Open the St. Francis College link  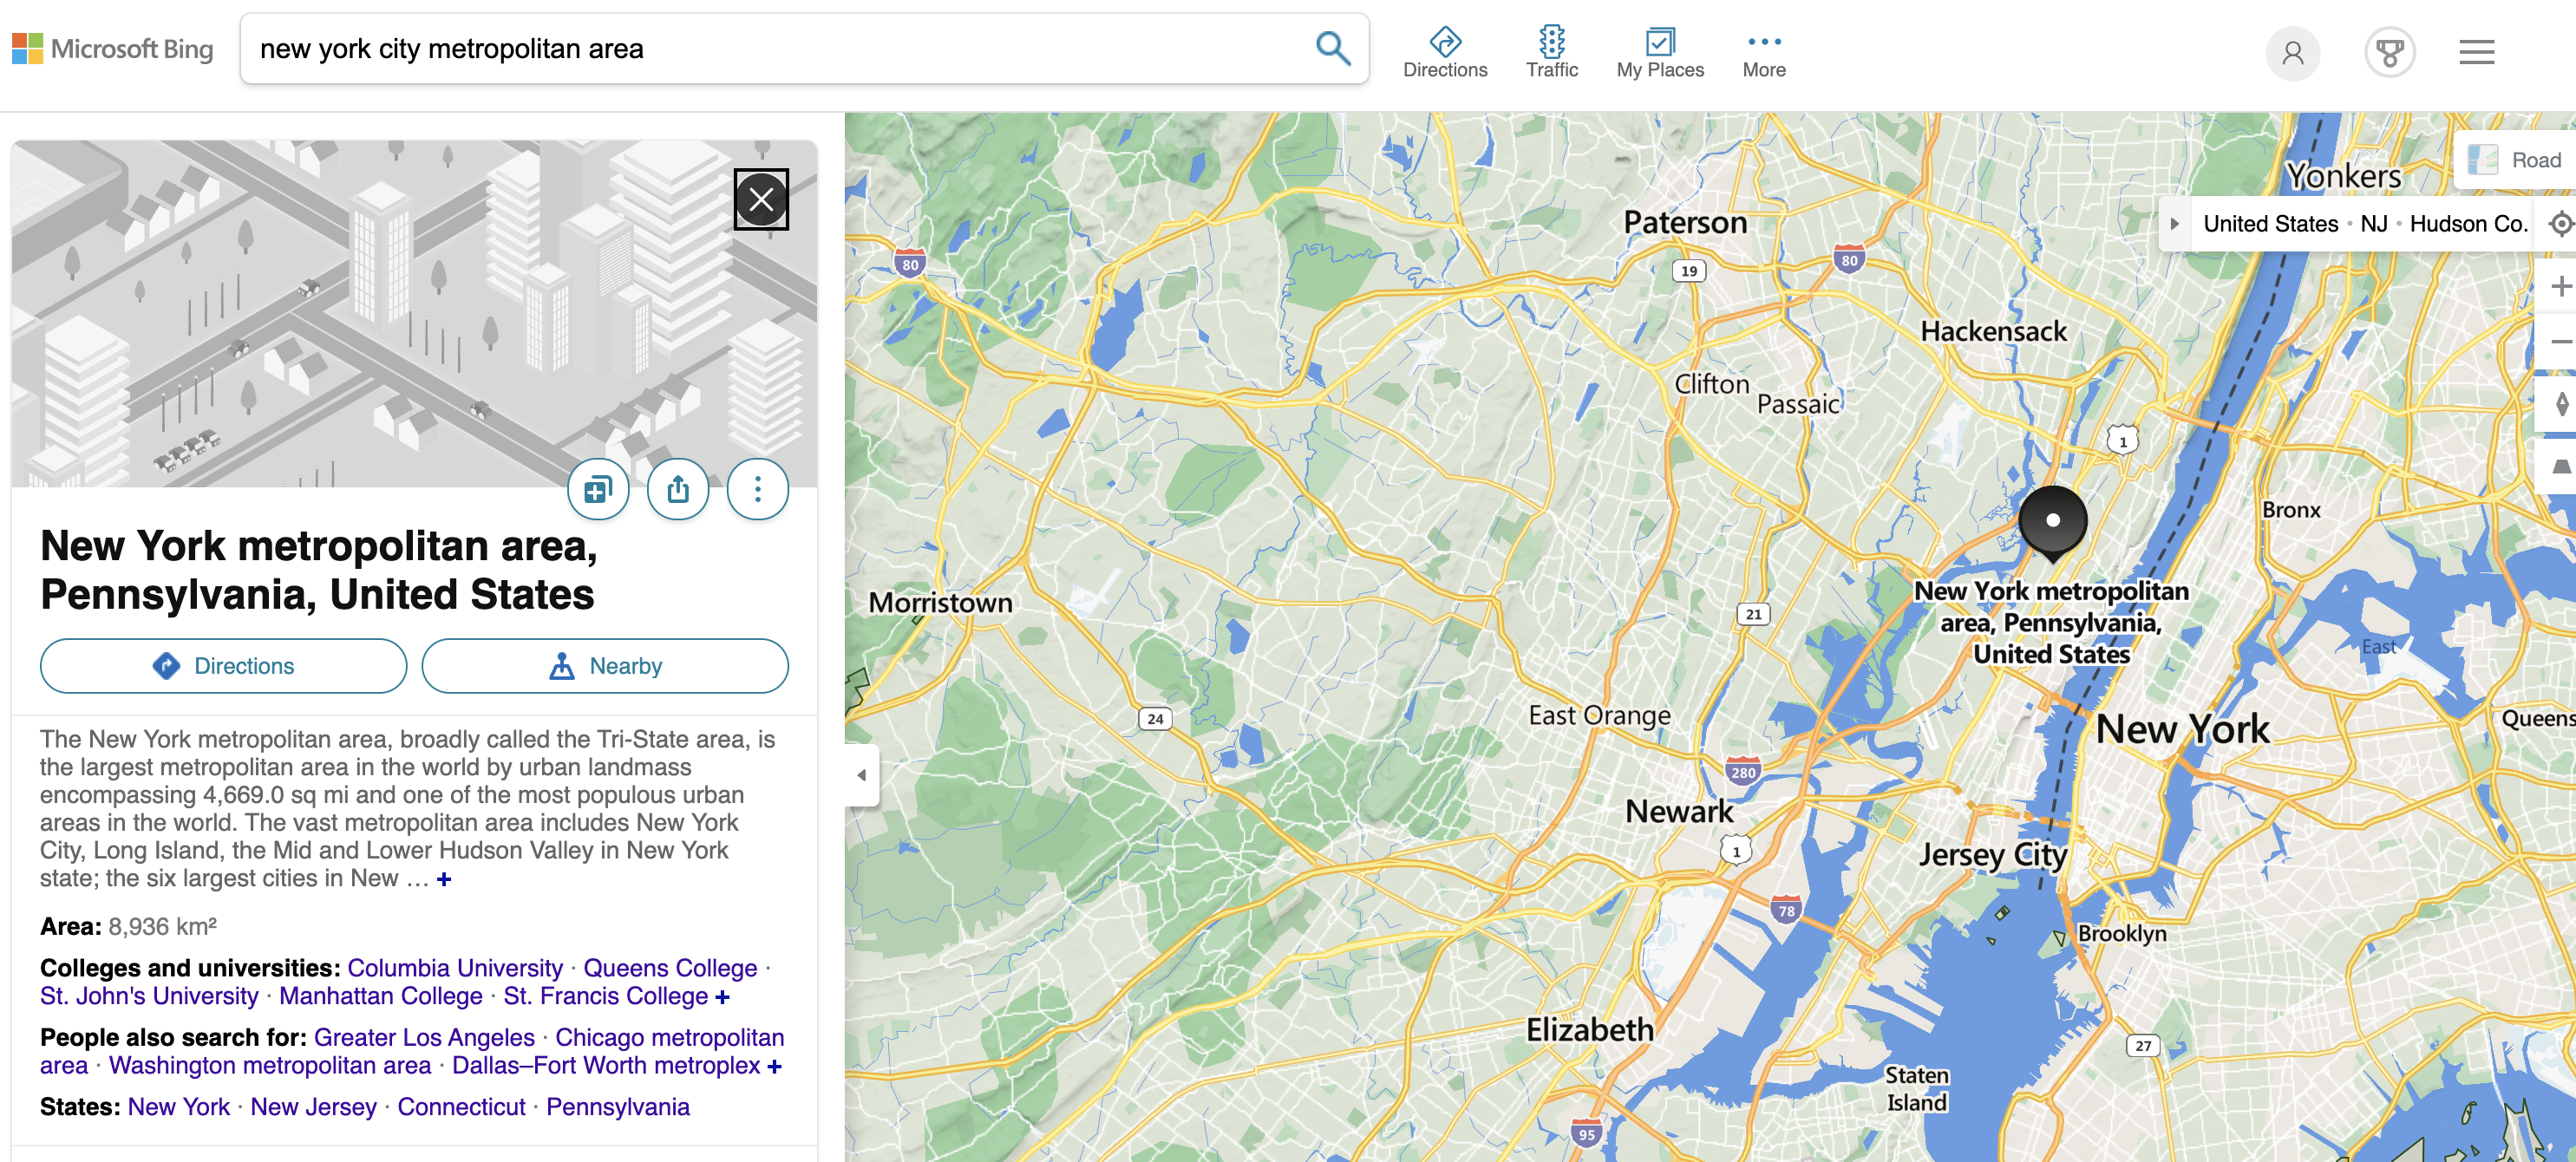tap(606, 996)
